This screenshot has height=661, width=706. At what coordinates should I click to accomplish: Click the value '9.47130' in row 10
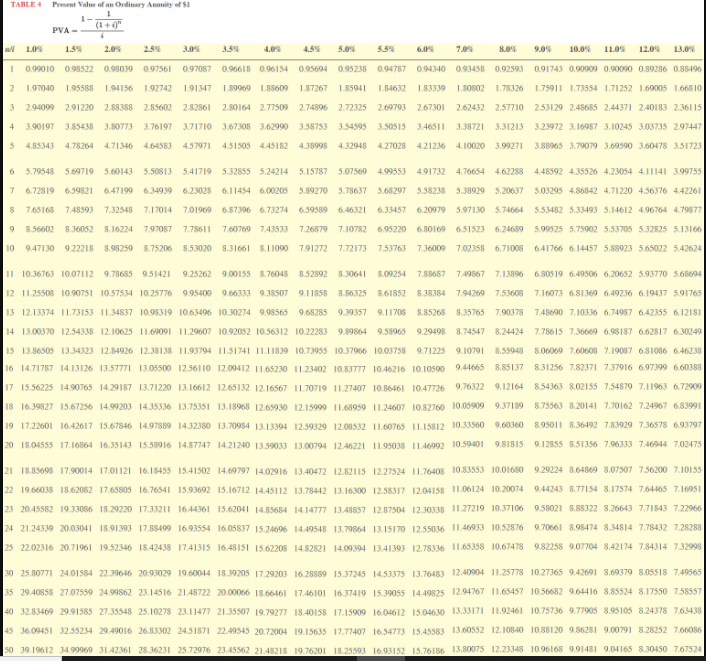tap(40, 248)
